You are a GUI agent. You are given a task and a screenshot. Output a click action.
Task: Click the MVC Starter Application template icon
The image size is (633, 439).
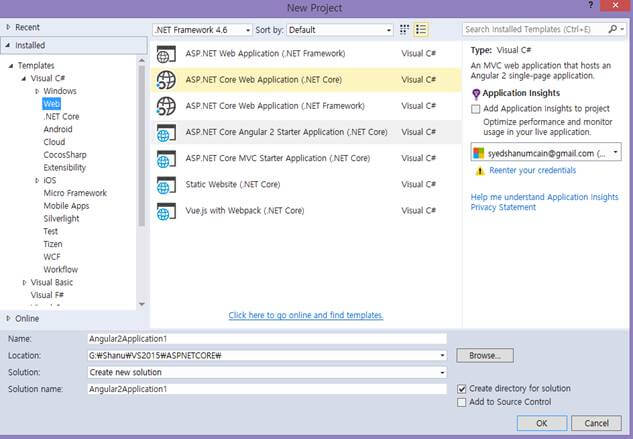click(166, 158)
